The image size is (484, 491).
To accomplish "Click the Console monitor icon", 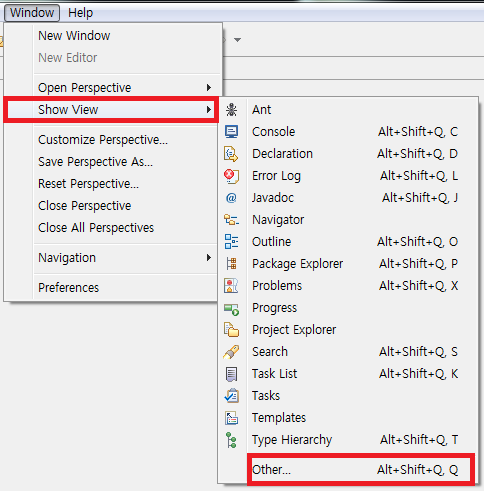I will click(x=231, y=132).
